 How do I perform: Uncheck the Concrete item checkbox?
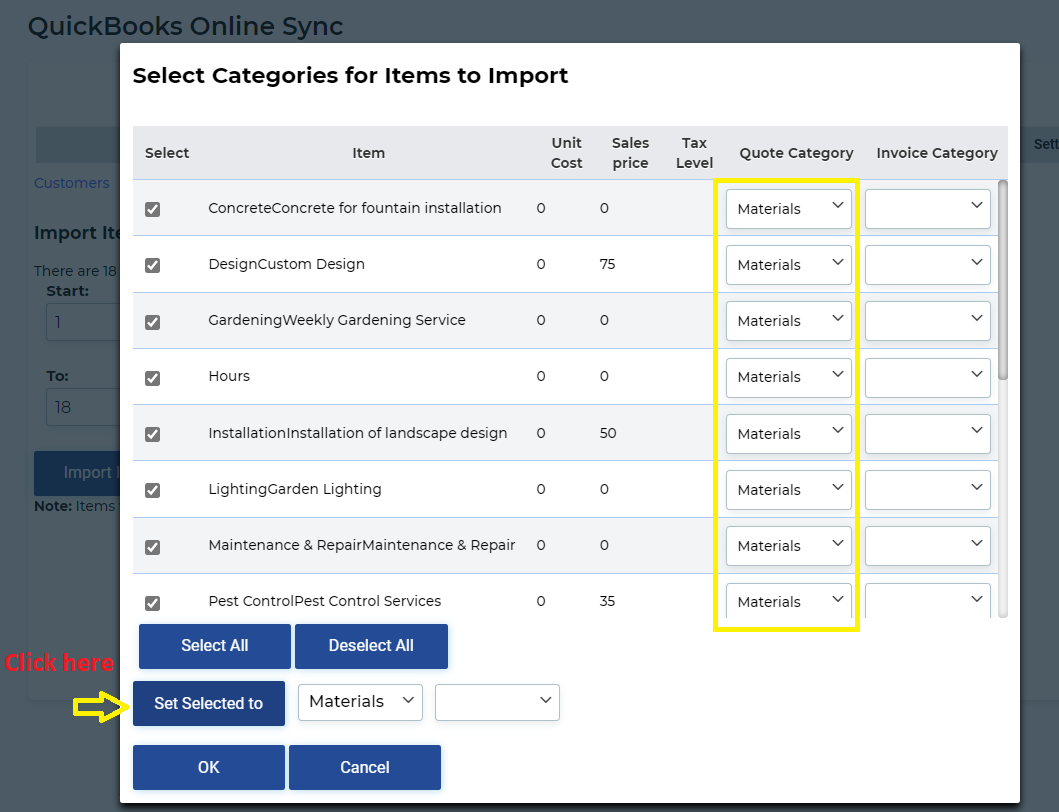152,209
